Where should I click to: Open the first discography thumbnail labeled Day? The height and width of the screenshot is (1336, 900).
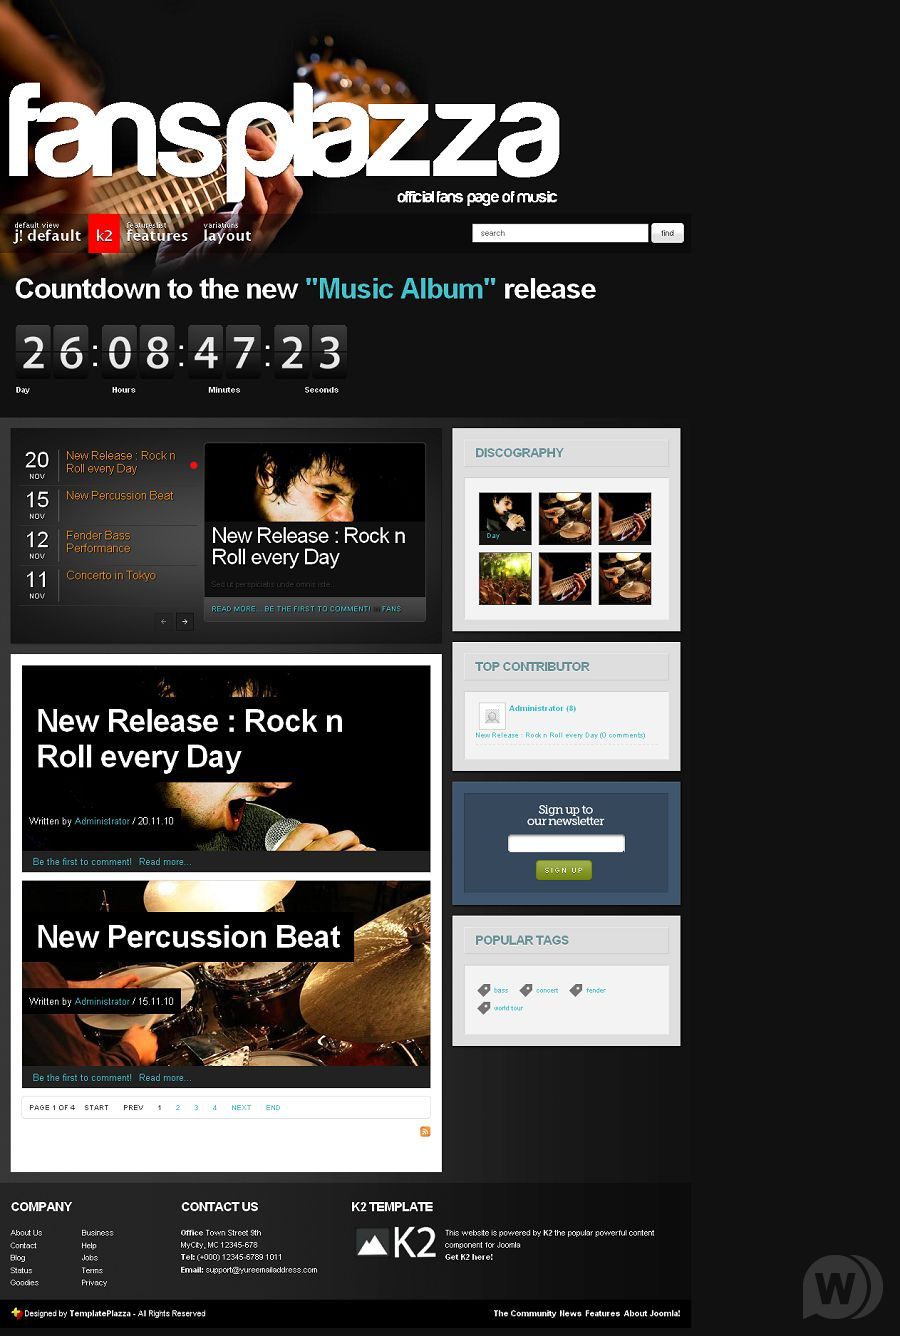click(505, 518)
